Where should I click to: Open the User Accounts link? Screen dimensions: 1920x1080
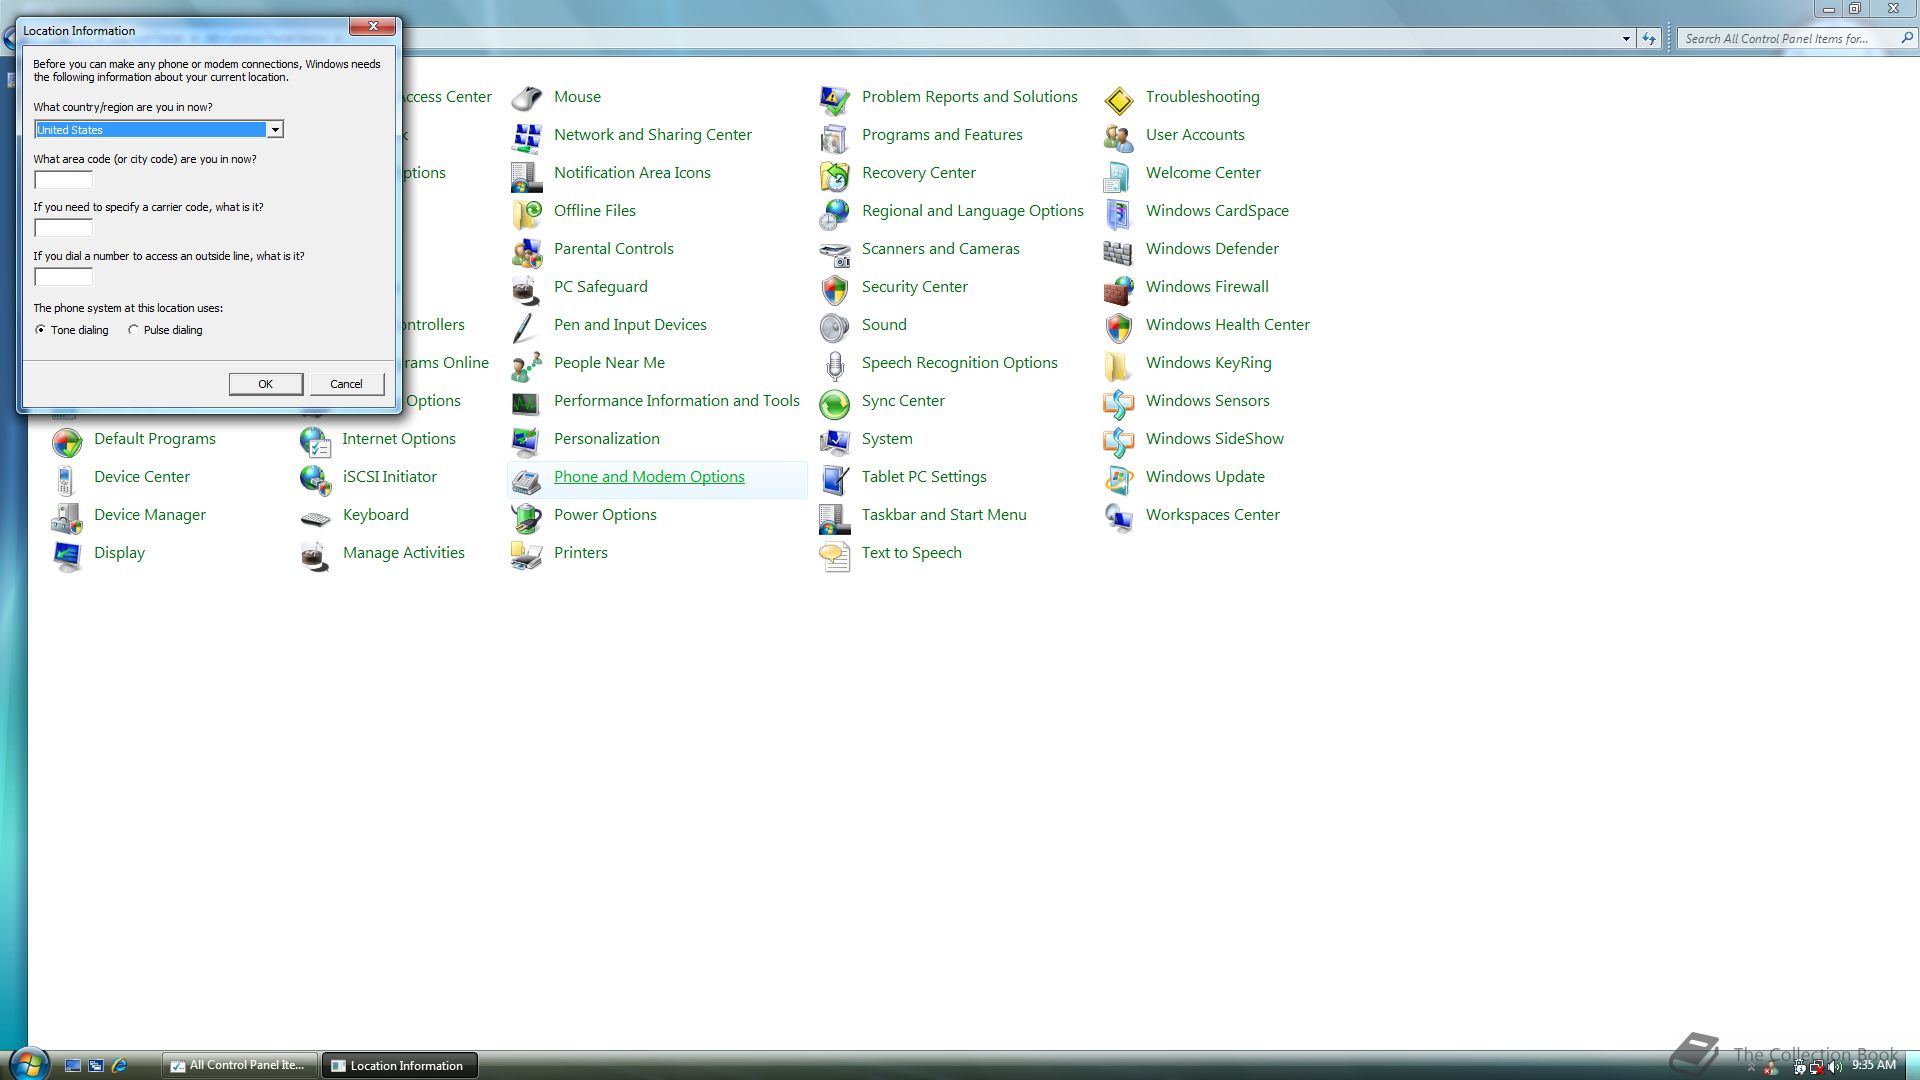pos(1195,135)
